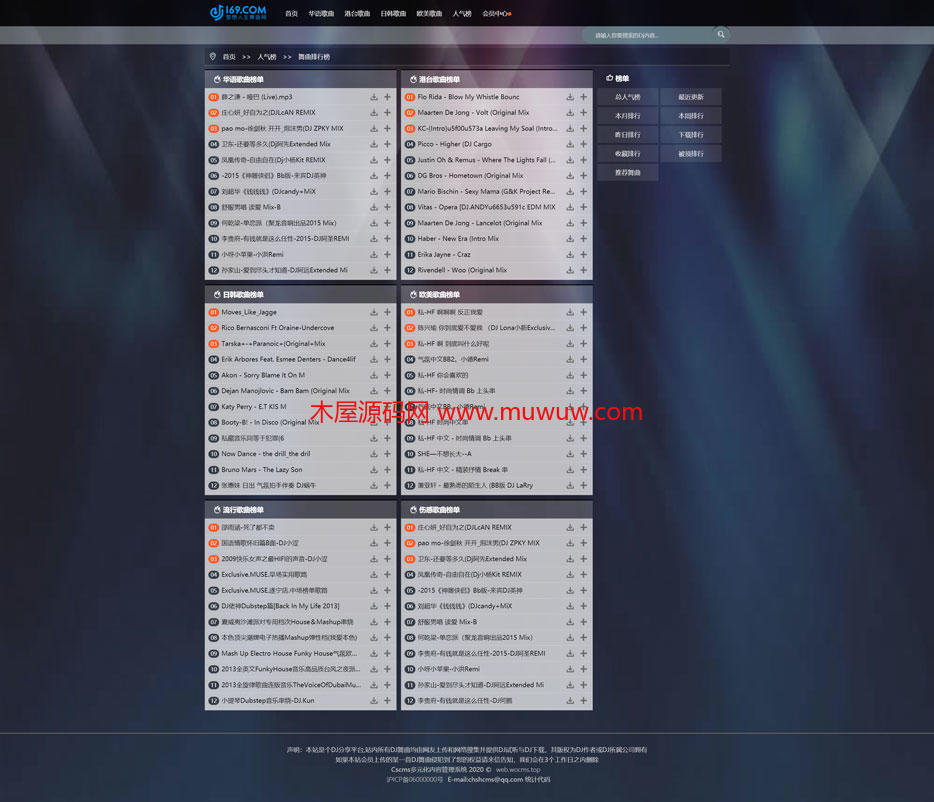Add 'Erika Jayne - Craz' using plus icon
Viewport: 934px width, 802px height.
click(584, 254)
